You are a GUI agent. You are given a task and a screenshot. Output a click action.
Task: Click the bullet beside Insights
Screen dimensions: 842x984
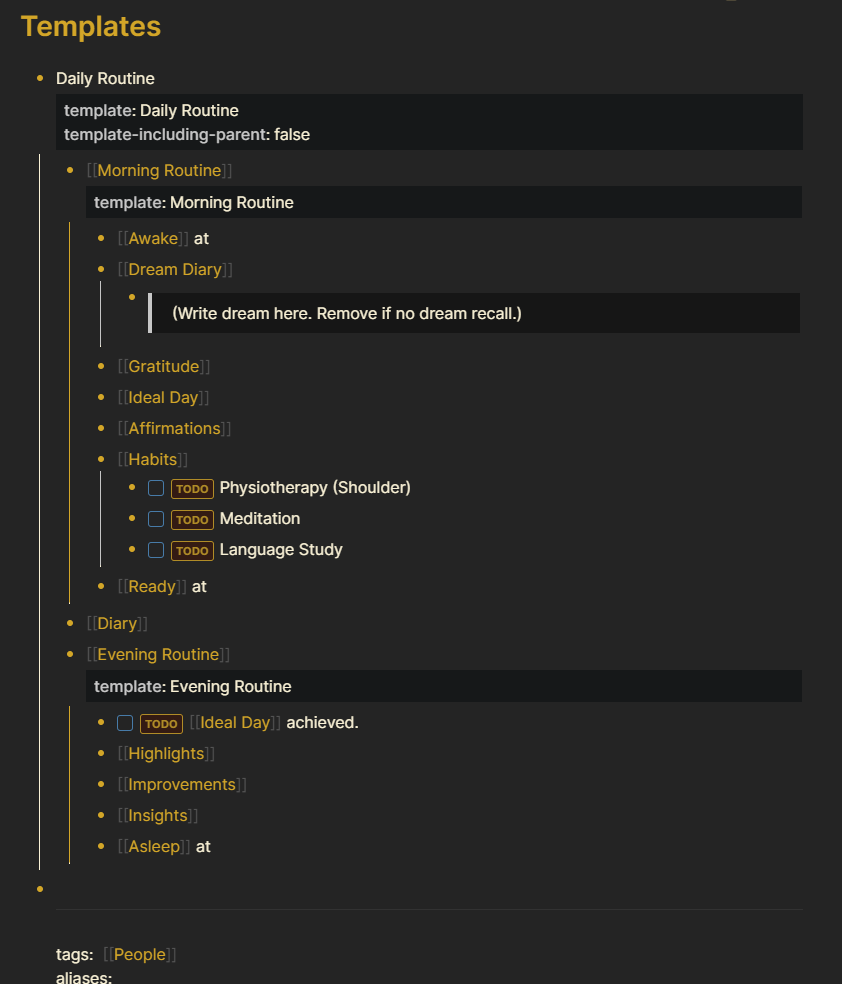coord(101,815)
